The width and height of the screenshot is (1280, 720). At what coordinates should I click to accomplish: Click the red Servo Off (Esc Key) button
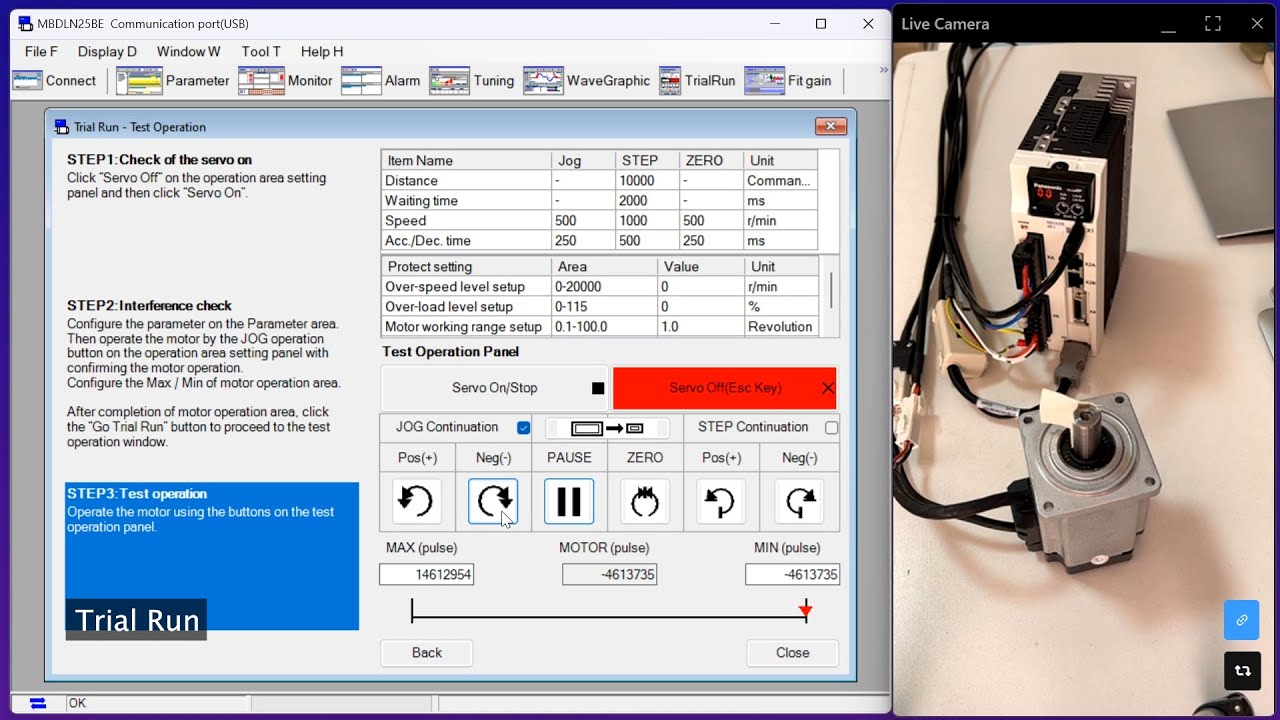[x=724, y=388]
